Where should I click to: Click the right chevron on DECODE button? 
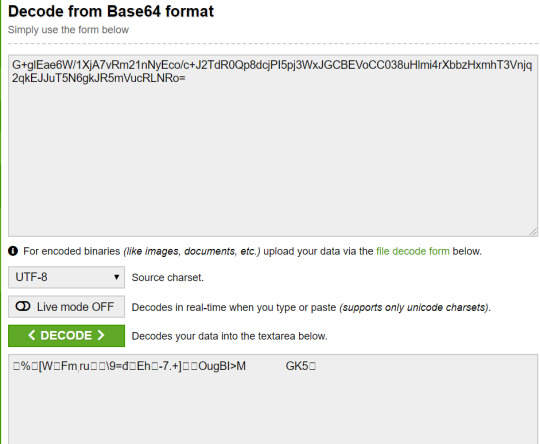101,335
